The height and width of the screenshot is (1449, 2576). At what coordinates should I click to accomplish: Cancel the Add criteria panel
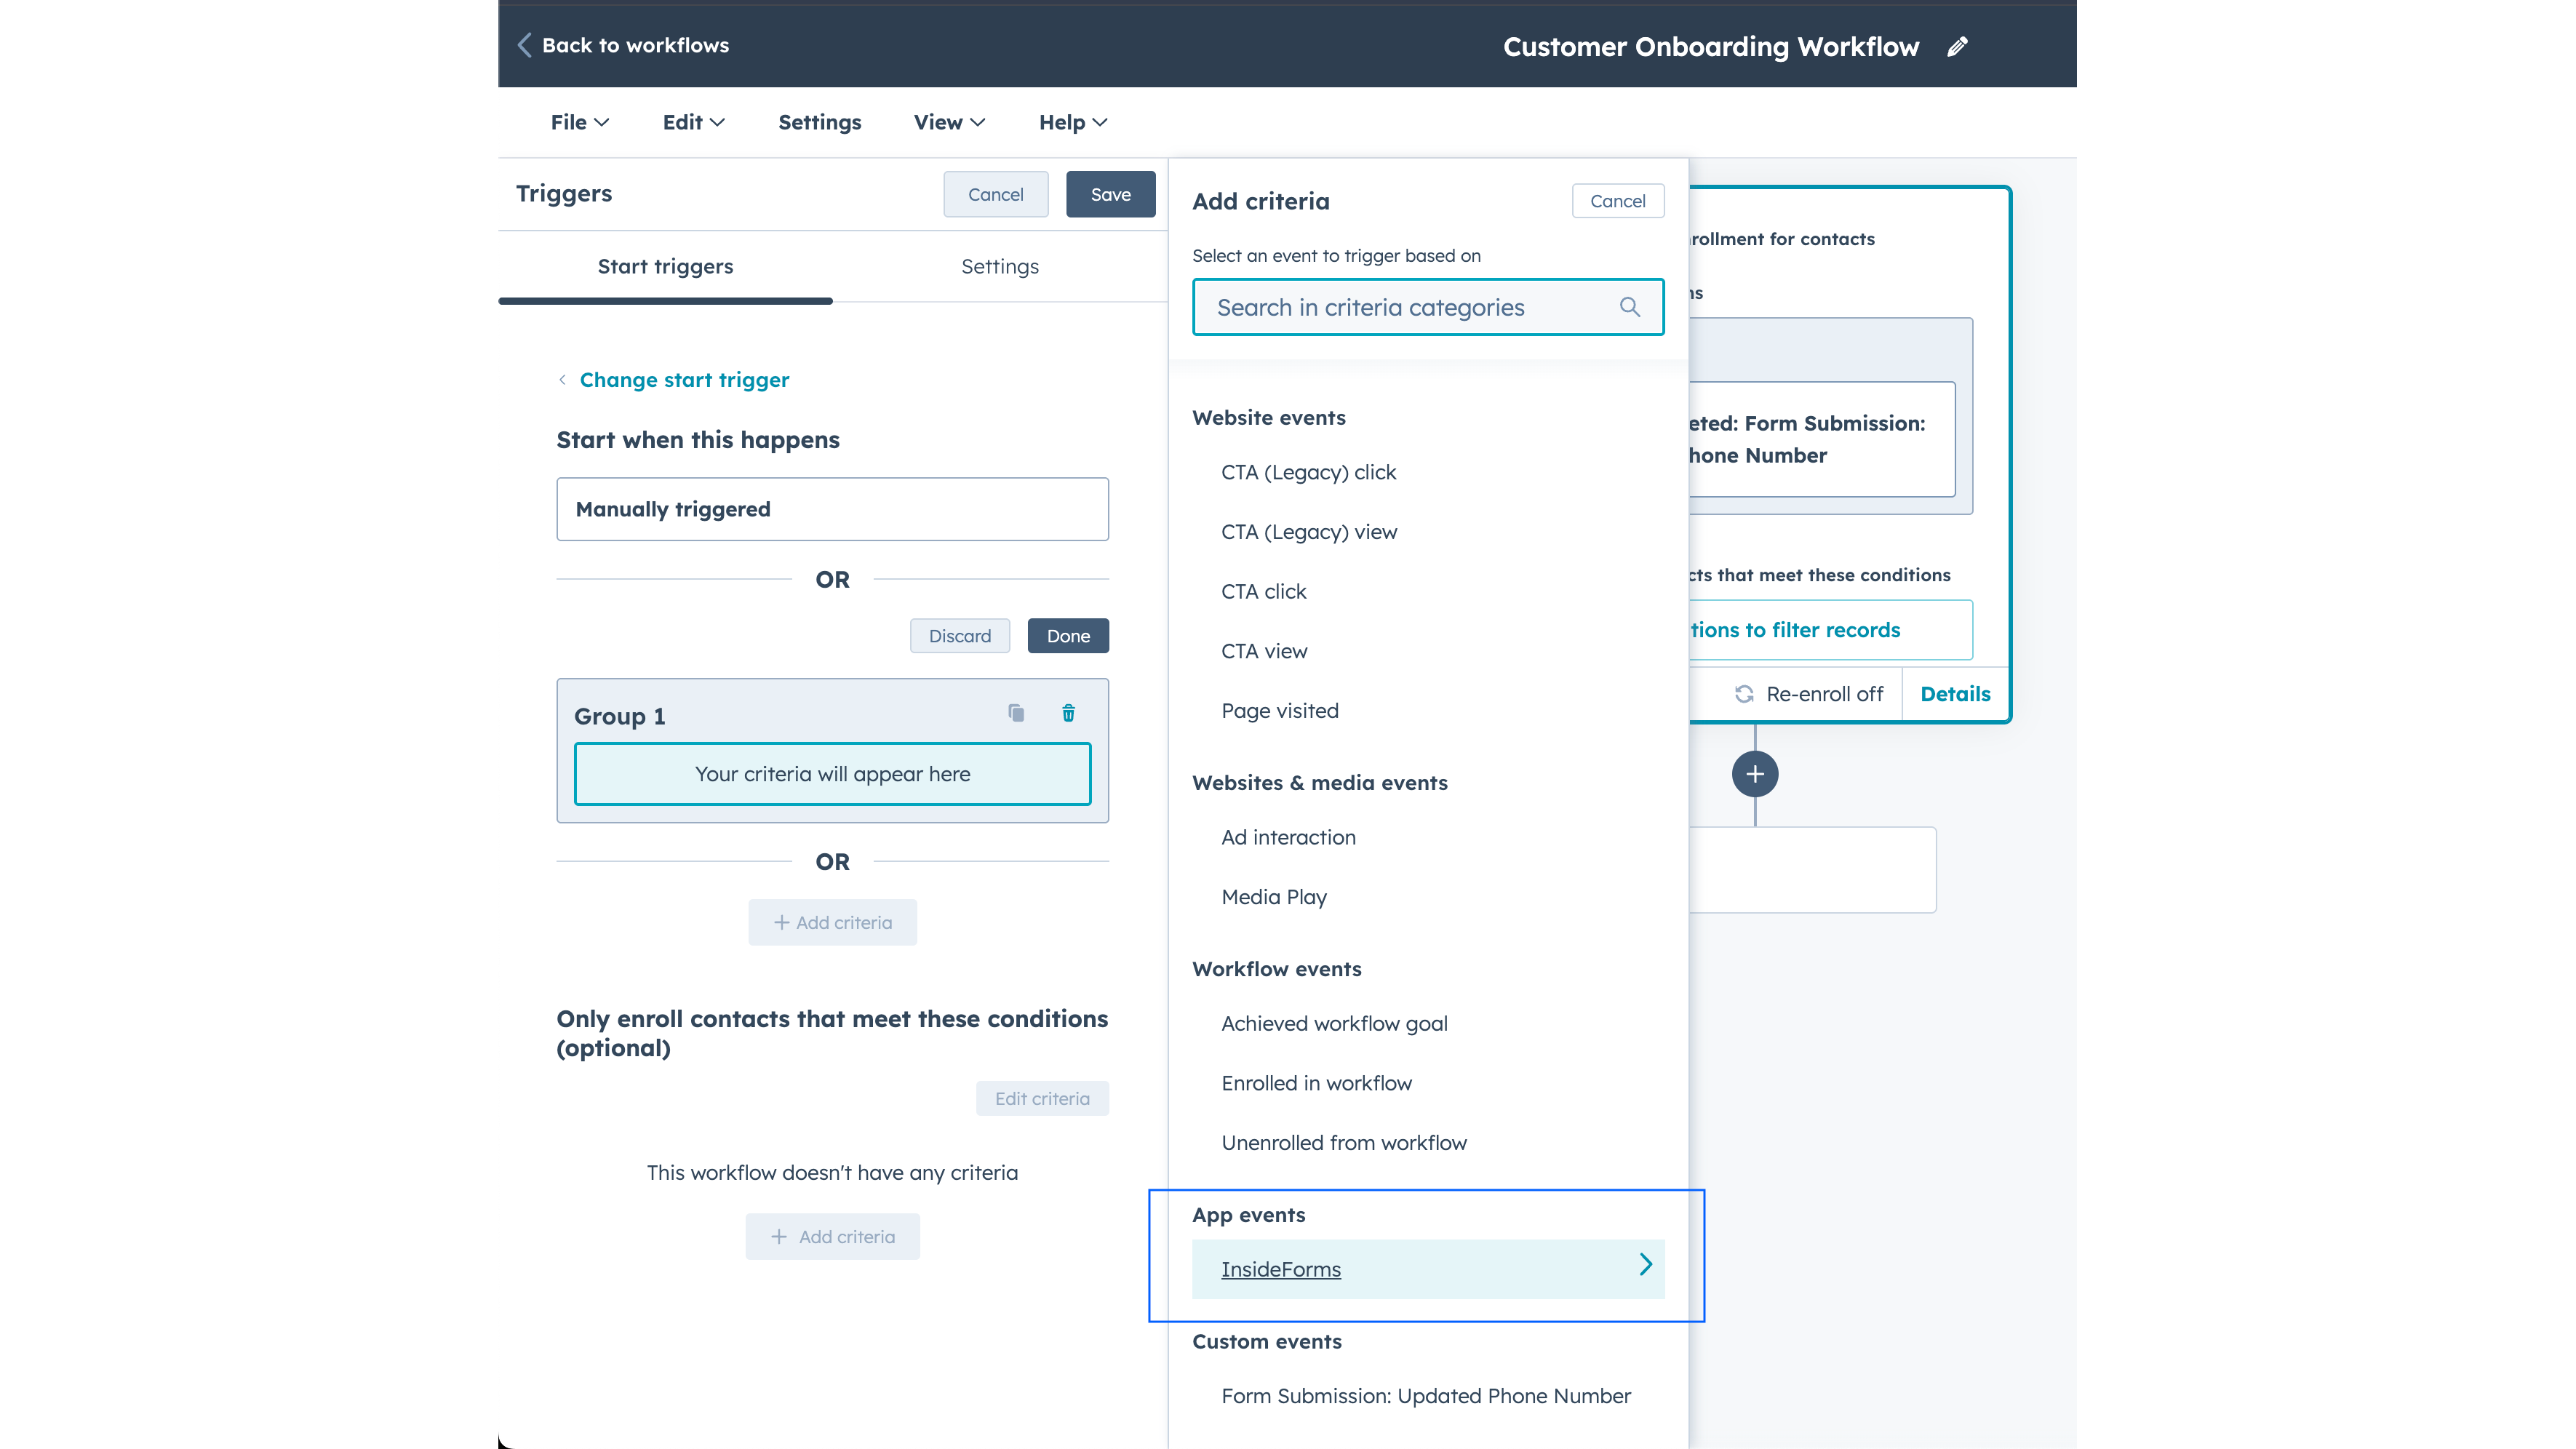(1617, 201)
